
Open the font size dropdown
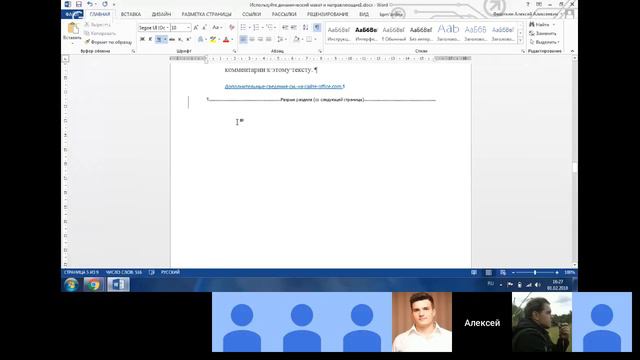click(188, 28)
